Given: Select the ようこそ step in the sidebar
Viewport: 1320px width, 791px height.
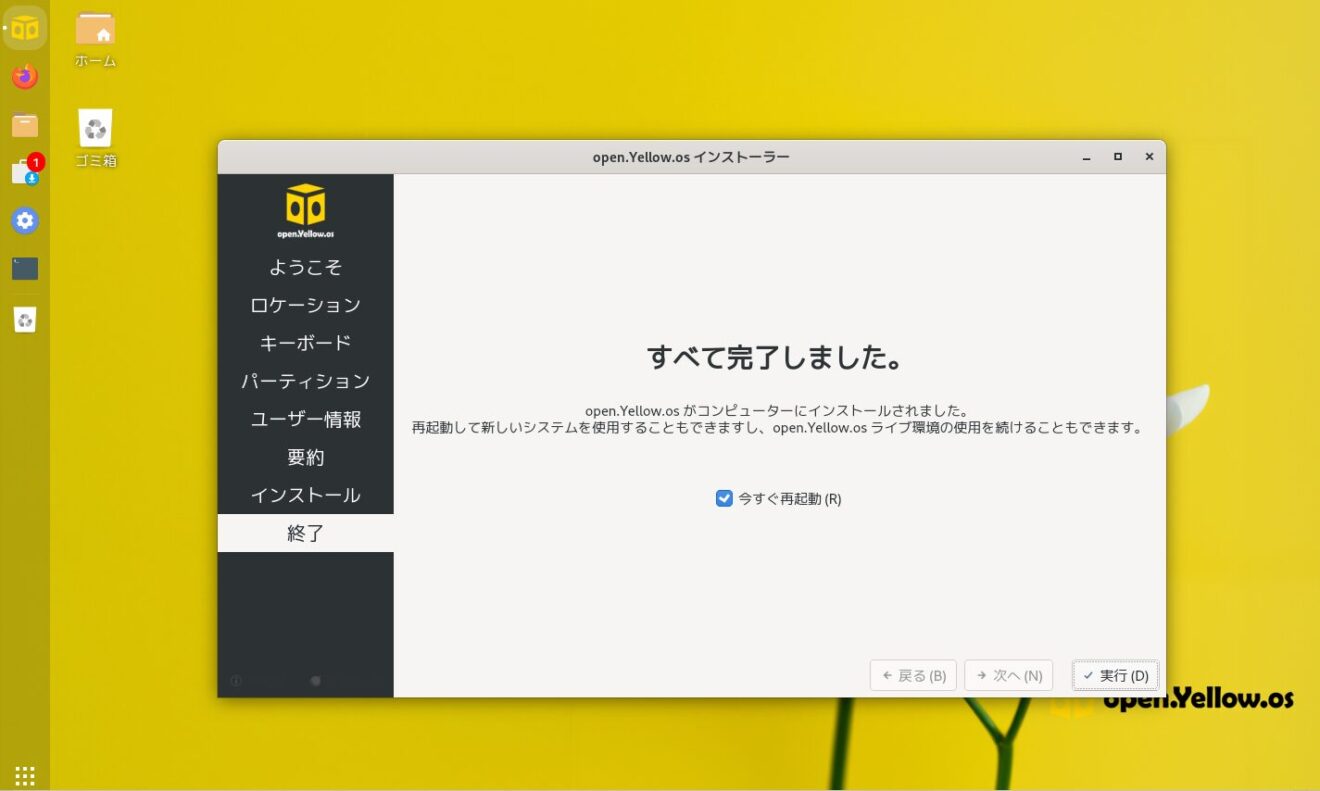Looking at the screenshot, I should (305, 266).
